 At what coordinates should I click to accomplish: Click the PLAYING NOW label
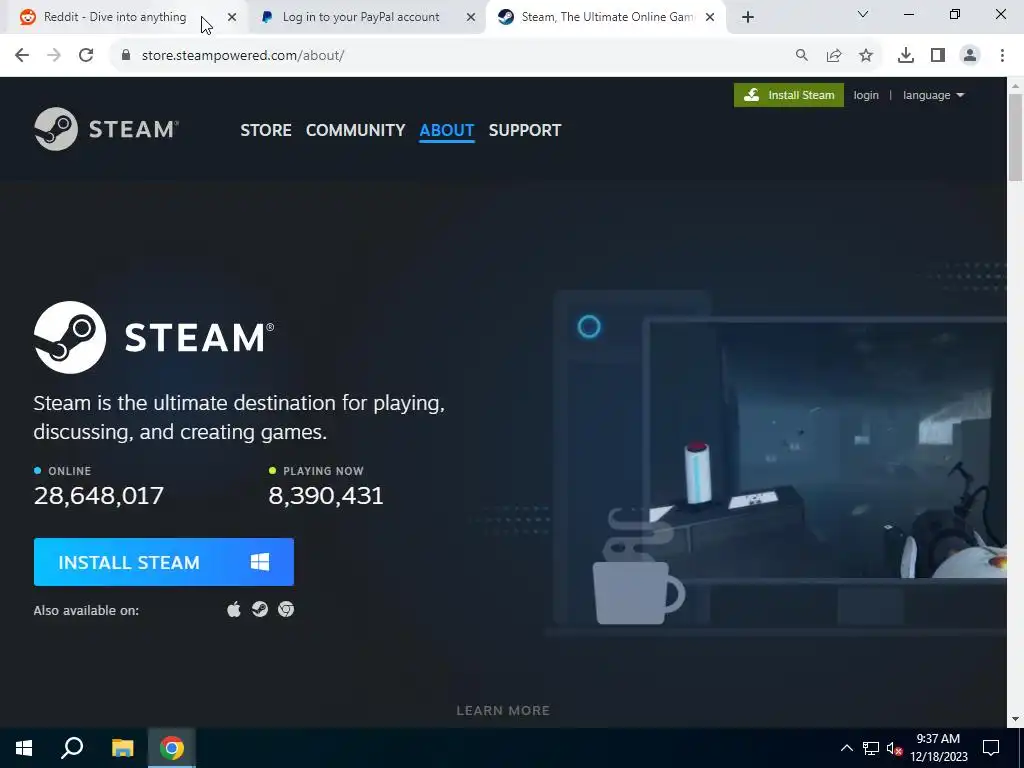pyautogui.click(x=323, y=471)
